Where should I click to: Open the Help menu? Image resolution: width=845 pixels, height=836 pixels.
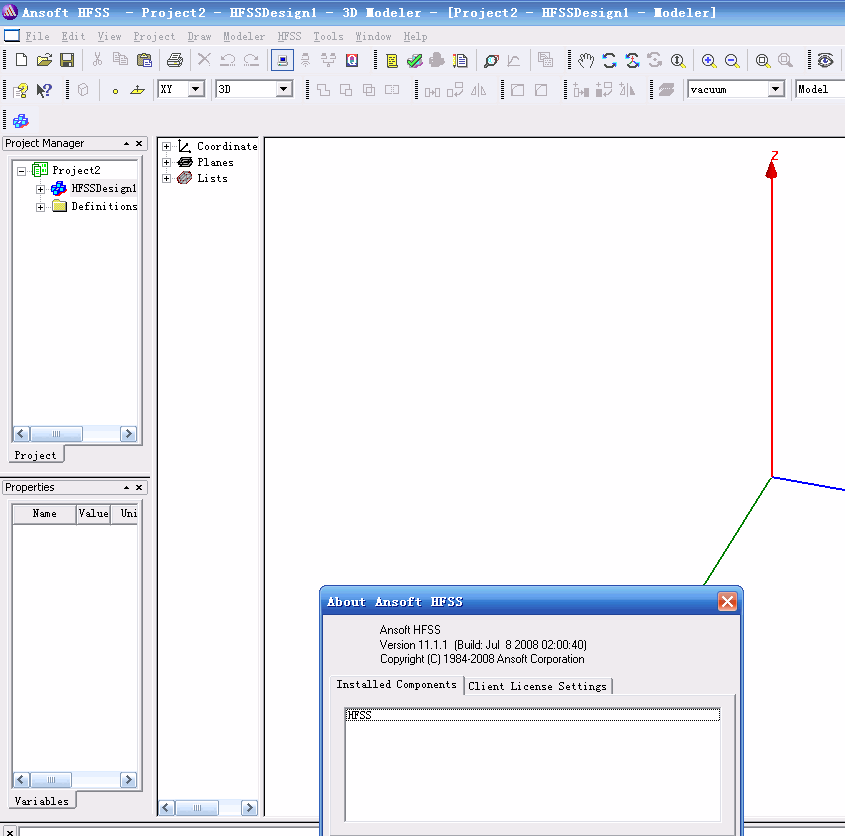tap(415, 36)
